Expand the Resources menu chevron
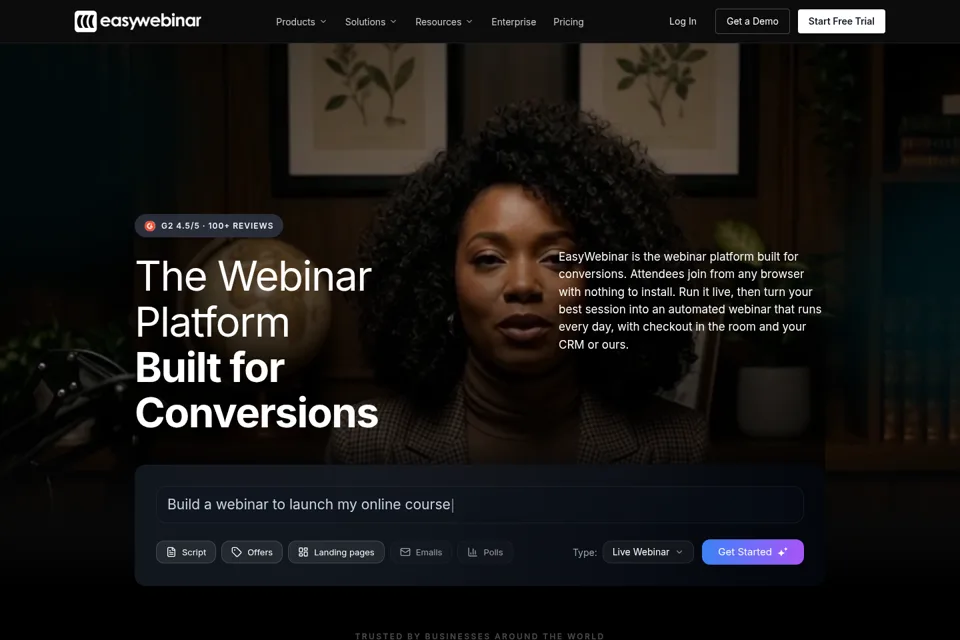The image size is (960, 640). (x=470, y=21)
